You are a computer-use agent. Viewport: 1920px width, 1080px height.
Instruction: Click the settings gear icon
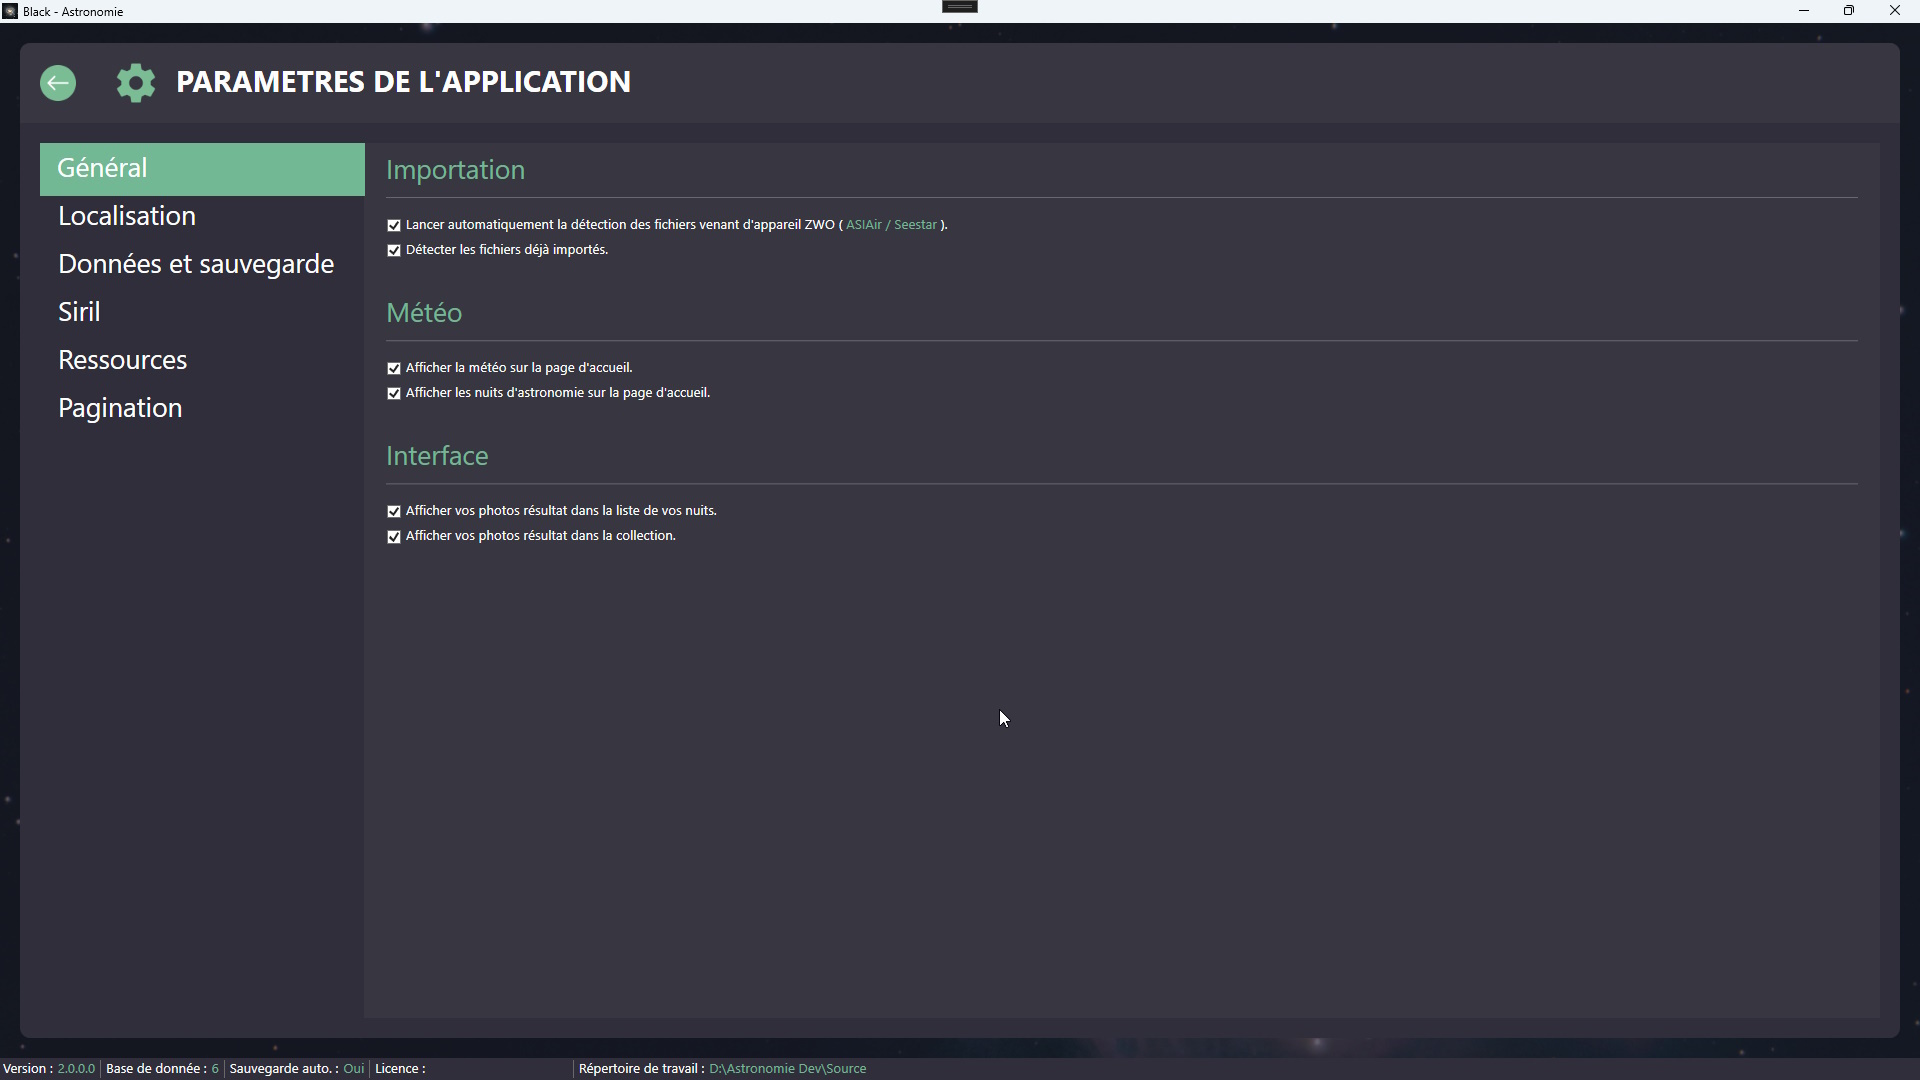(134, 83)
